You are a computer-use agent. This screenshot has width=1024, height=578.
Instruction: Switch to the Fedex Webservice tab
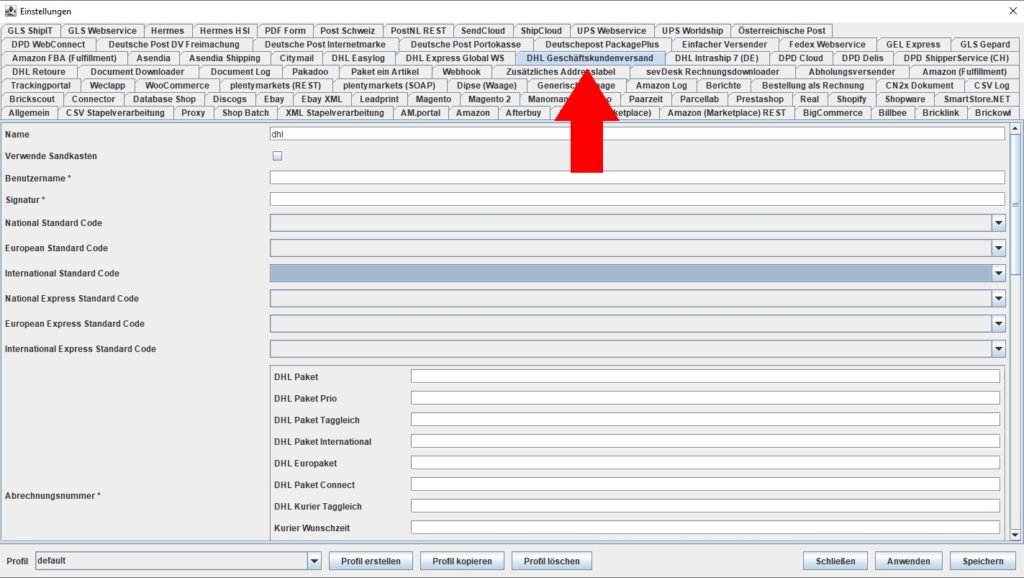click(x=827, y=44)
